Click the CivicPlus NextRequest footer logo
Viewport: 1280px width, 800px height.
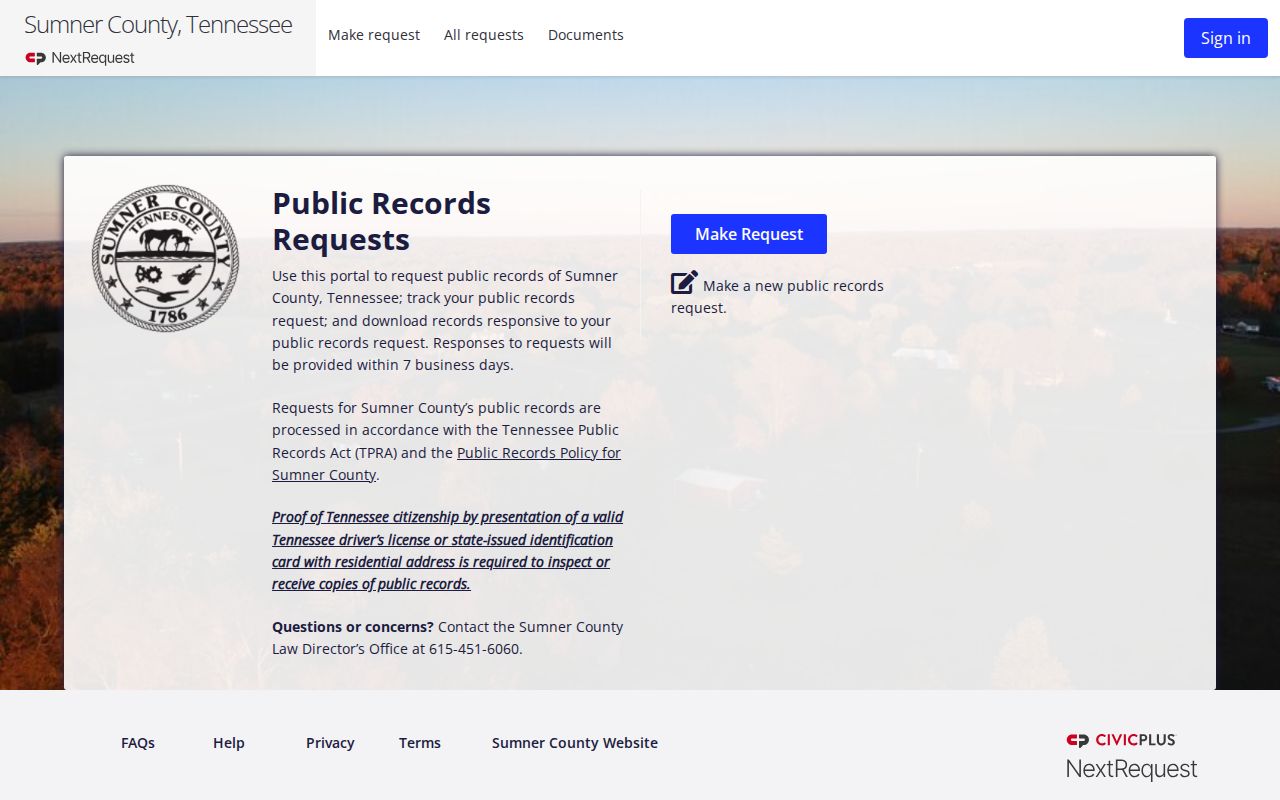tap(1131, 756)
